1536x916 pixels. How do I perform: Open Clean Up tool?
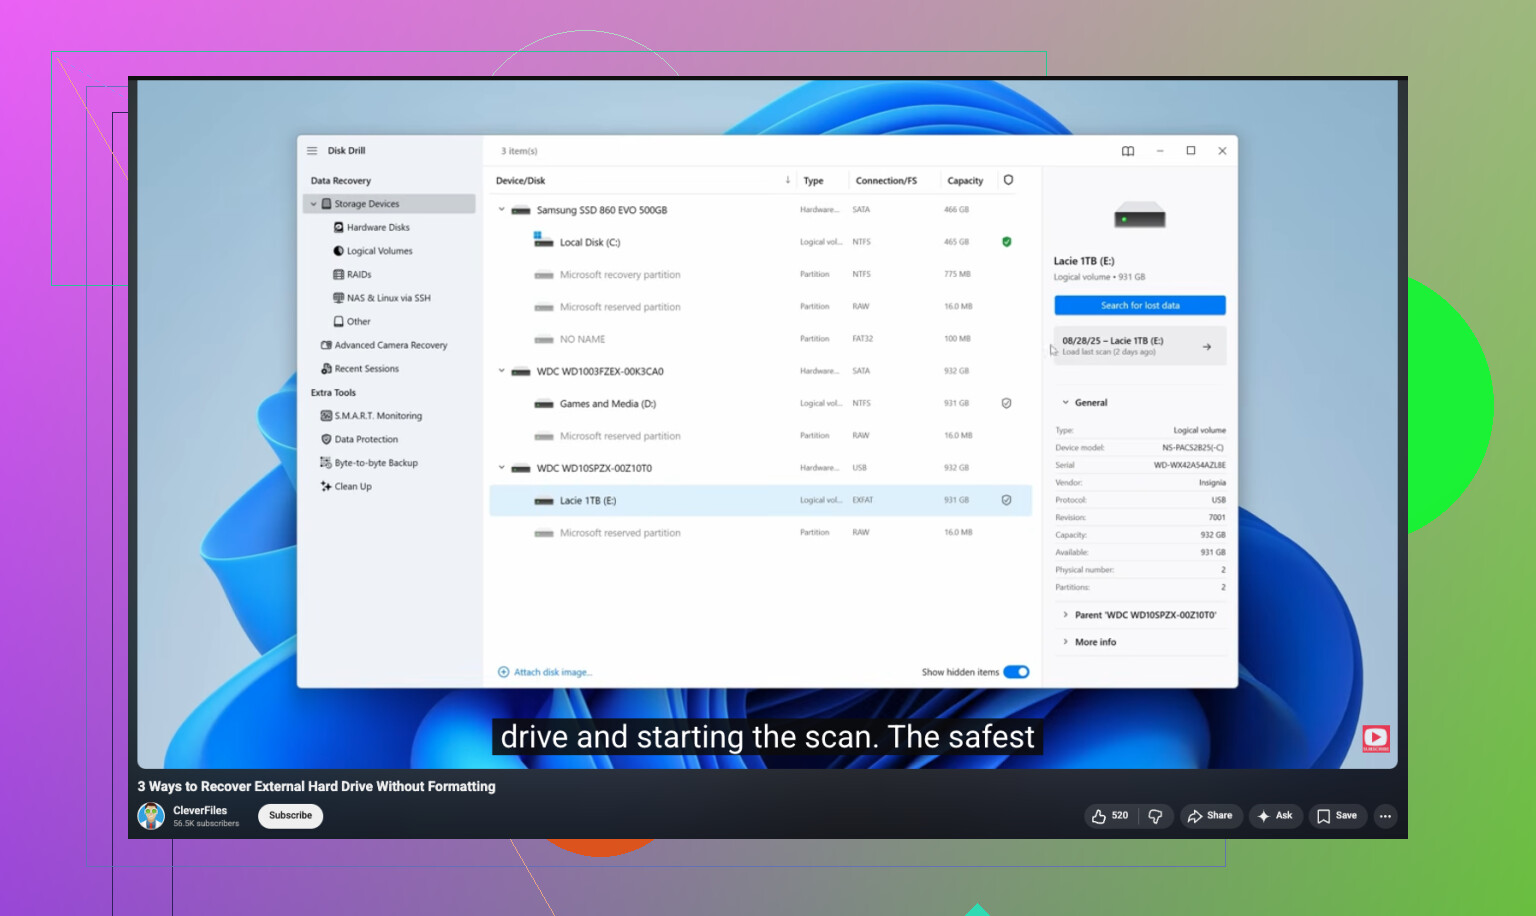(353, 487)
